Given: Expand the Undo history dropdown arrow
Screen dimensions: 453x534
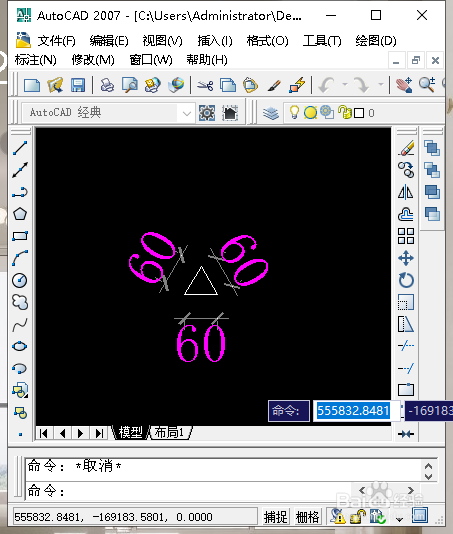Looking at the screenshot, I should 345,84.
